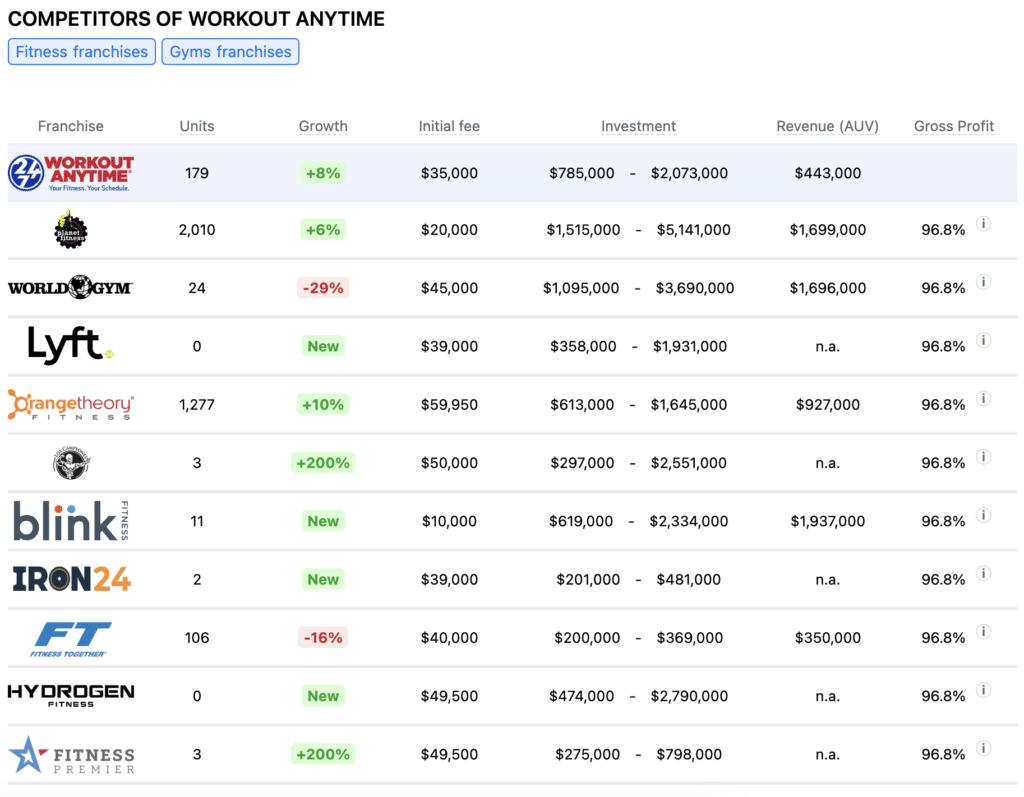Click the Units column header

[197, 126]
